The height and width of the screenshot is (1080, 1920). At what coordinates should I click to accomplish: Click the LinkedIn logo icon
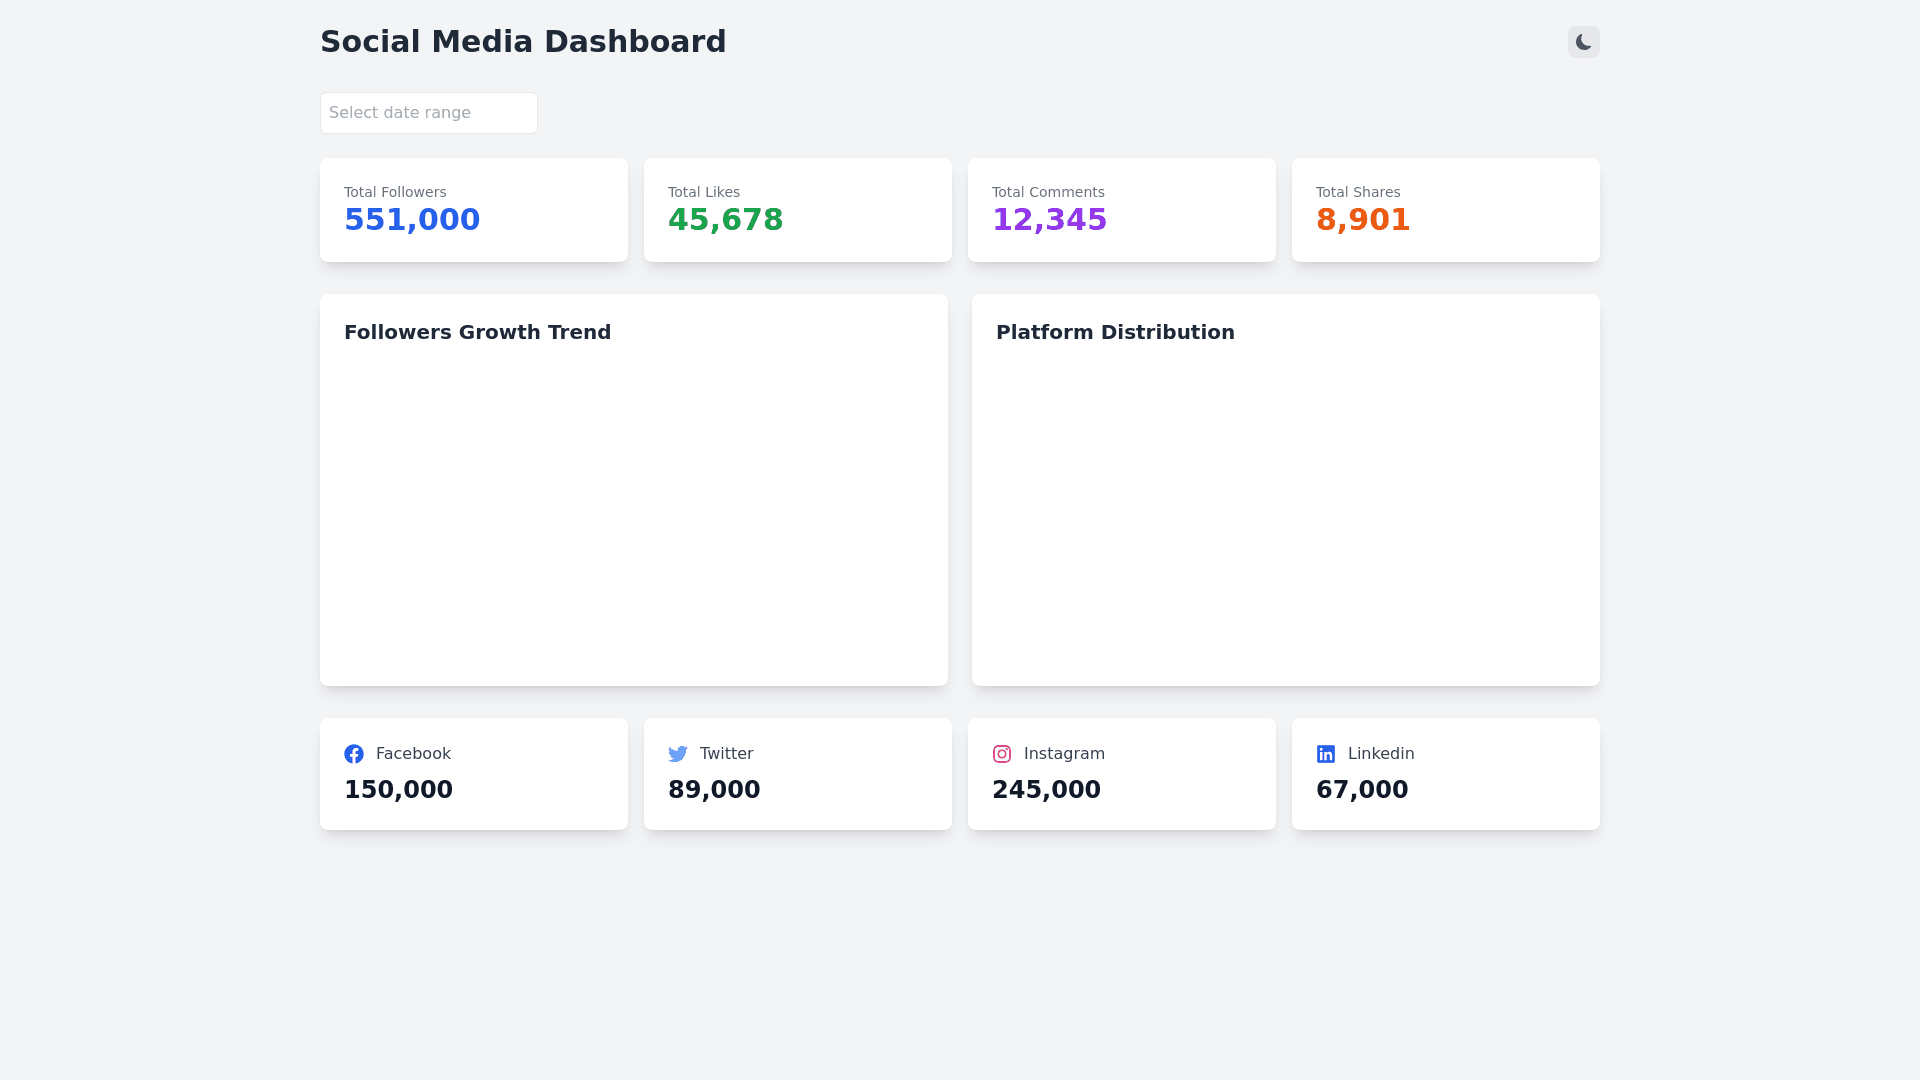pyautogui.click(x=1326, y=754)
